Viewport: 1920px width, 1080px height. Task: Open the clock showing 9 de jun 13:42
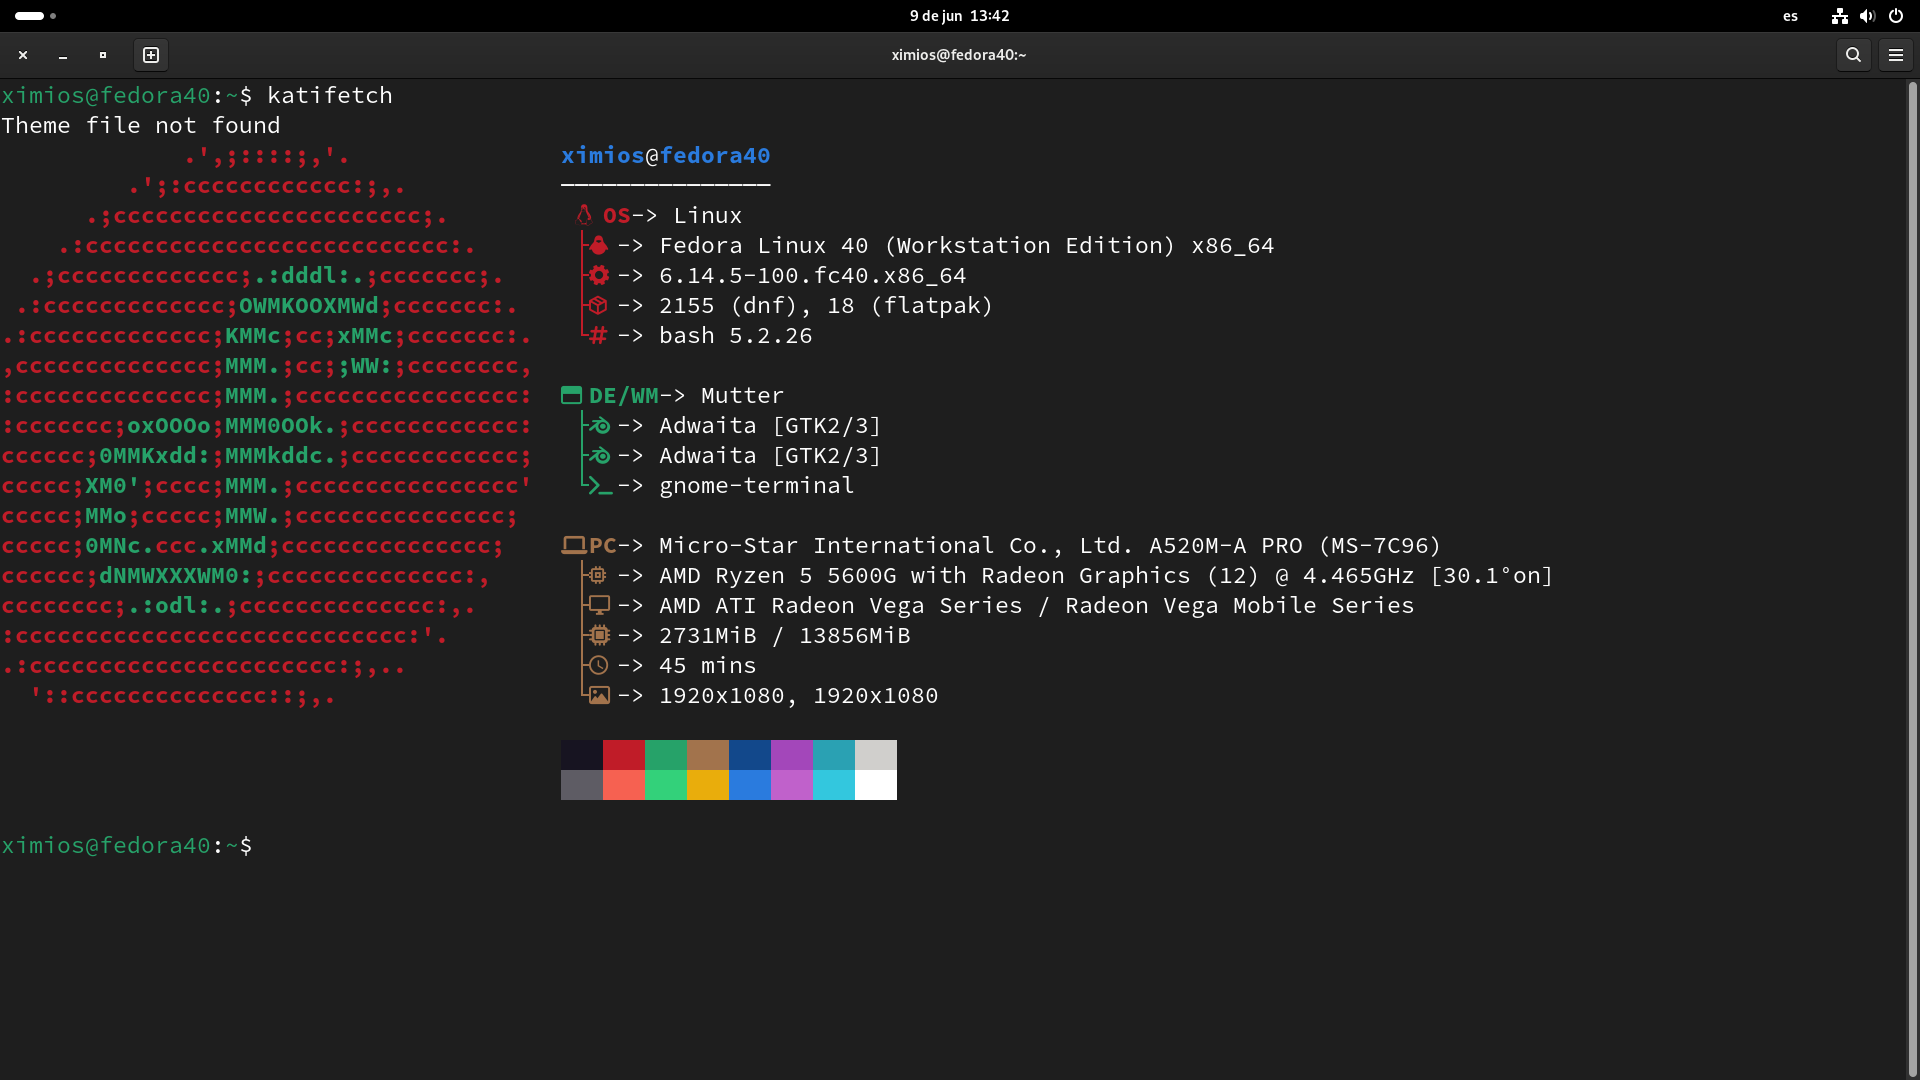click(x=959, y=16)
